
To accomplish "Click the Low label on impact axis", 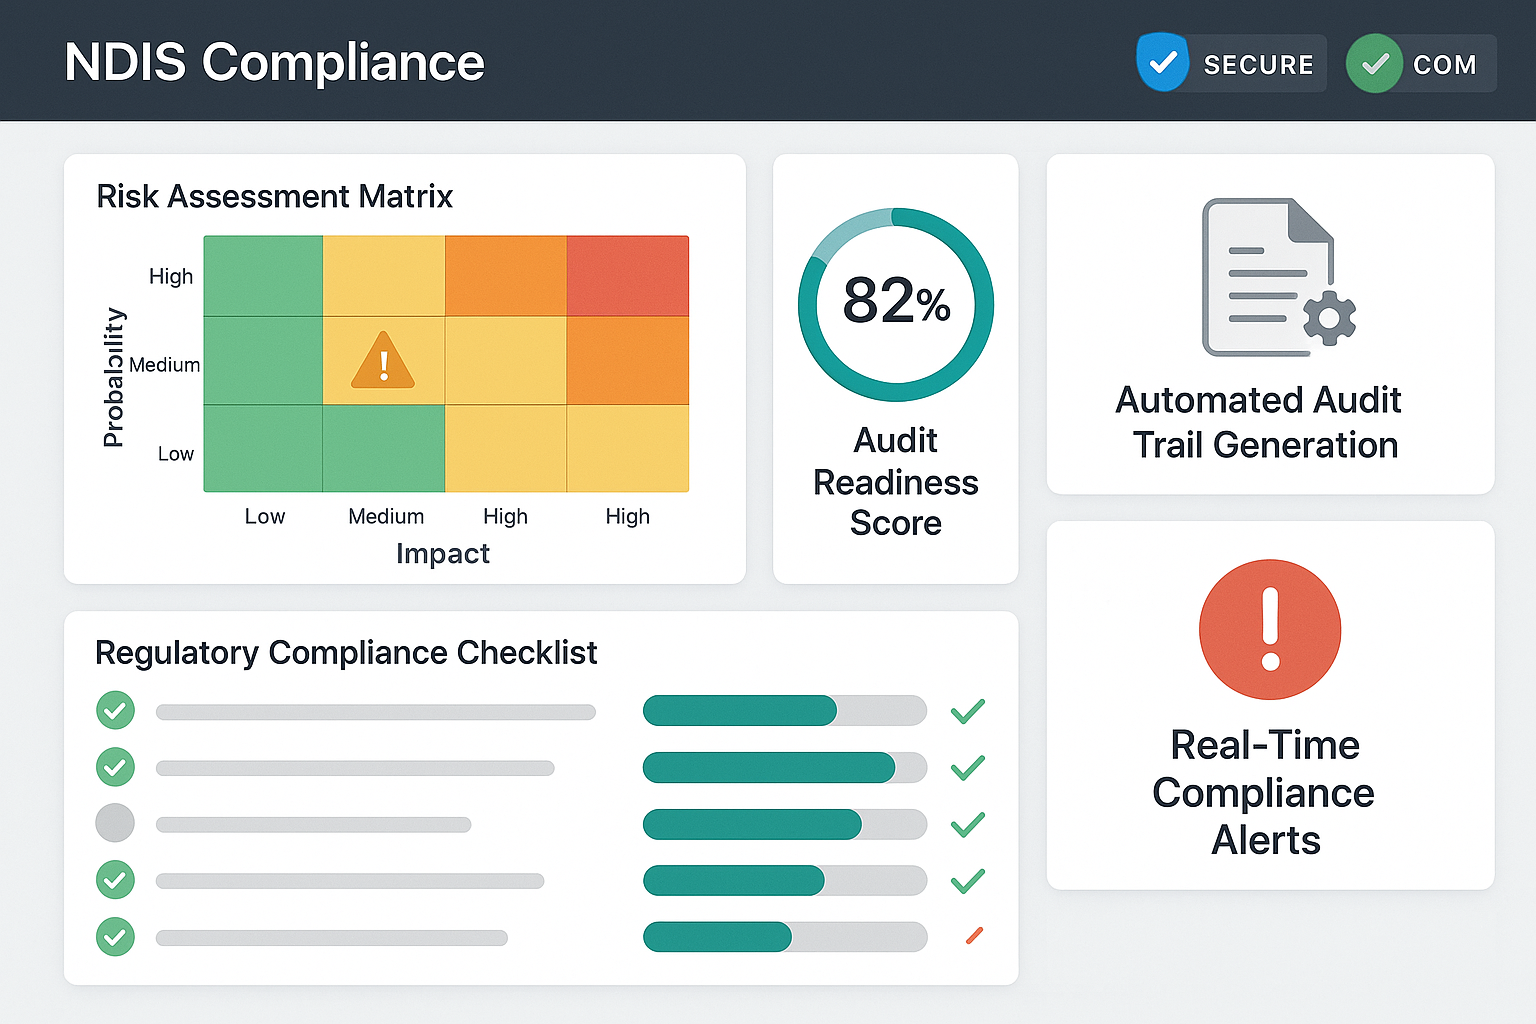I will [x=265, y=516].
